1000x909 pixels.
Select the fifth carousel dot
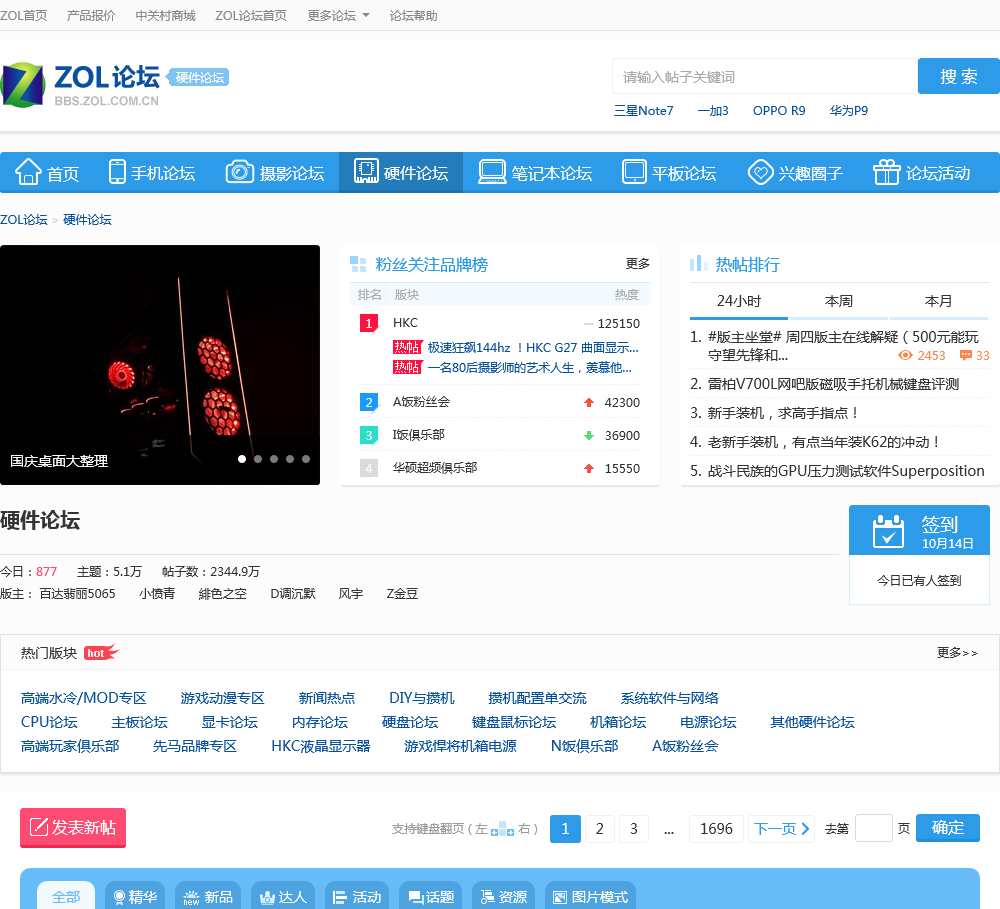(x=305, y=459)
